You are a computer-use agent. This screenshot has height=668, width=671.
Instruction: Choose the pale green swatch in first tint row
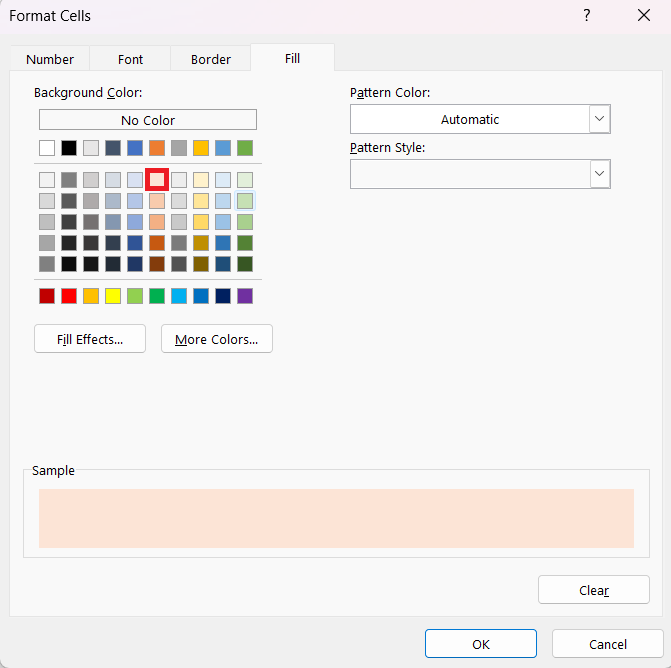point(245,180)
